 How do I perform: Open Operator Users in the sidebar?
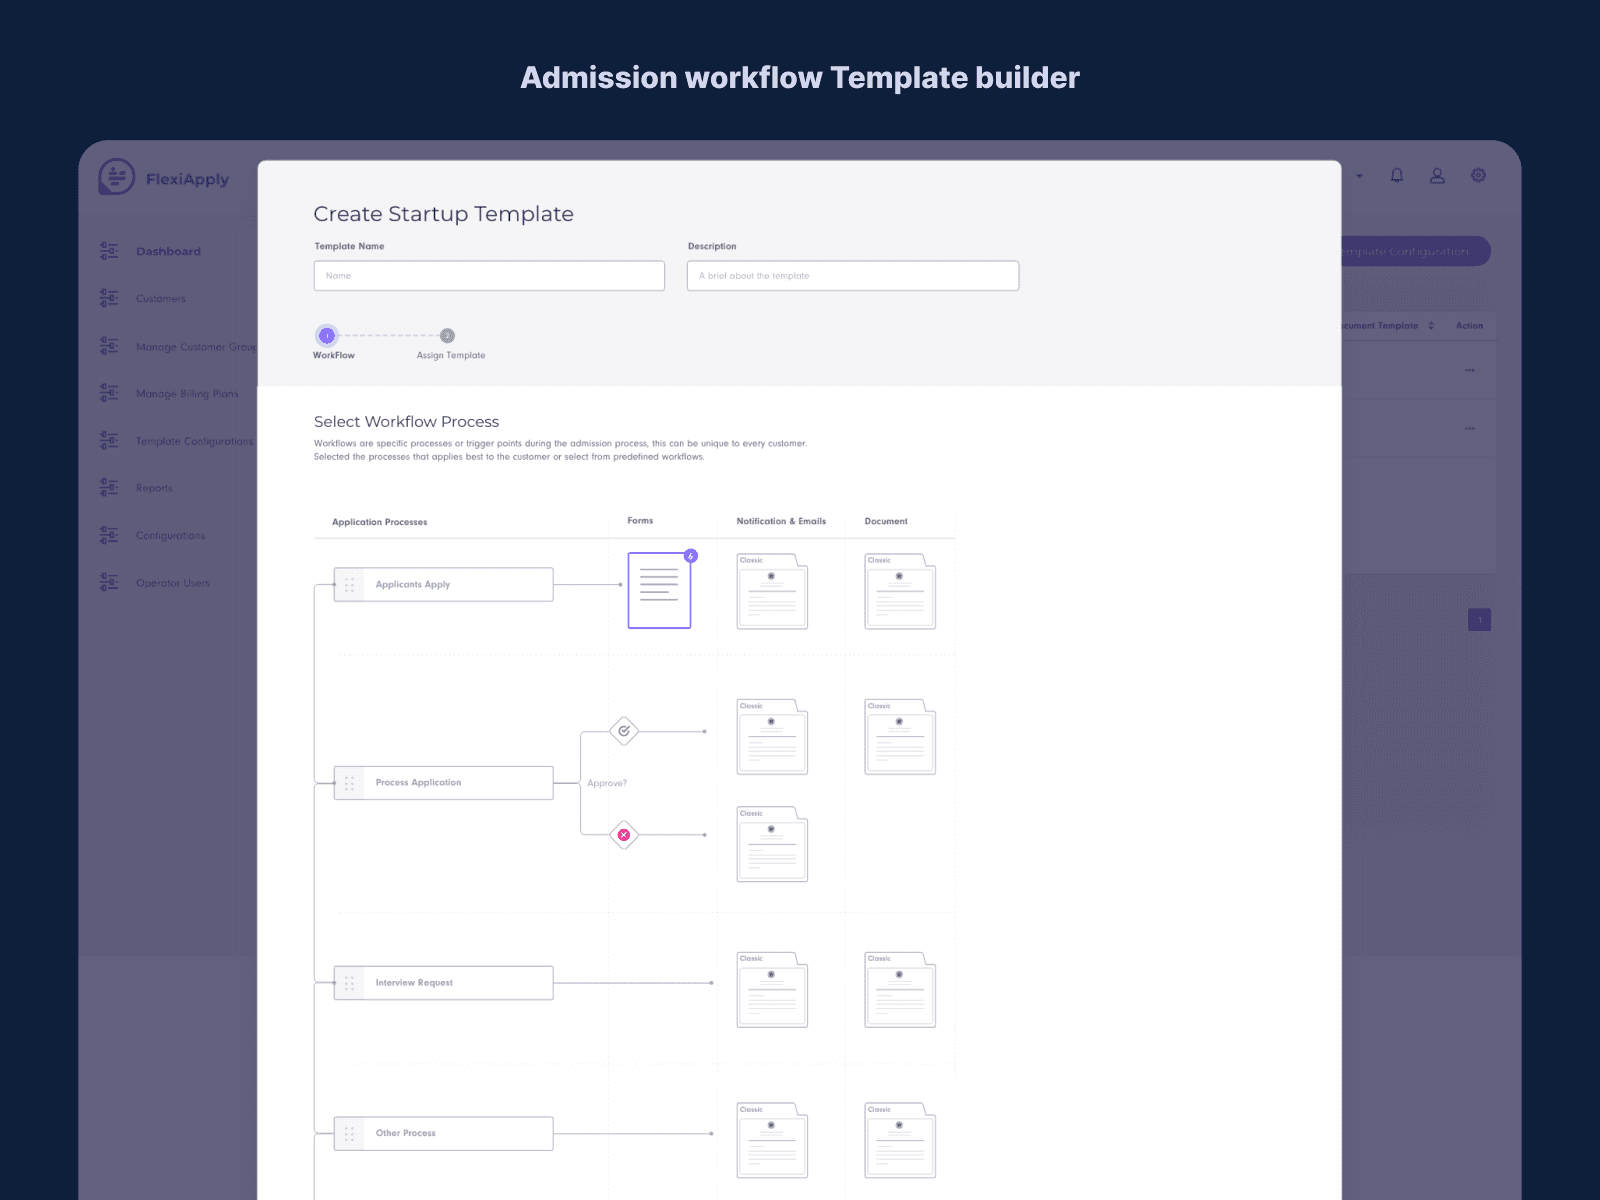click(x=173, y=582)
